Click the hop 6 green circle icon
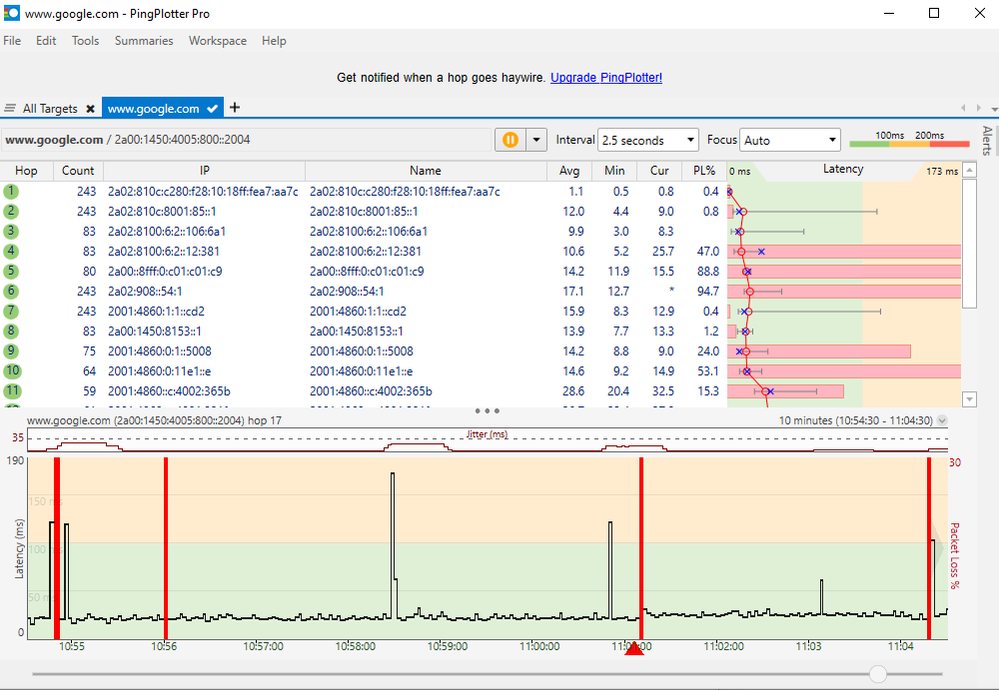Screen dimensions: 999x690 [x=11, y=291]
